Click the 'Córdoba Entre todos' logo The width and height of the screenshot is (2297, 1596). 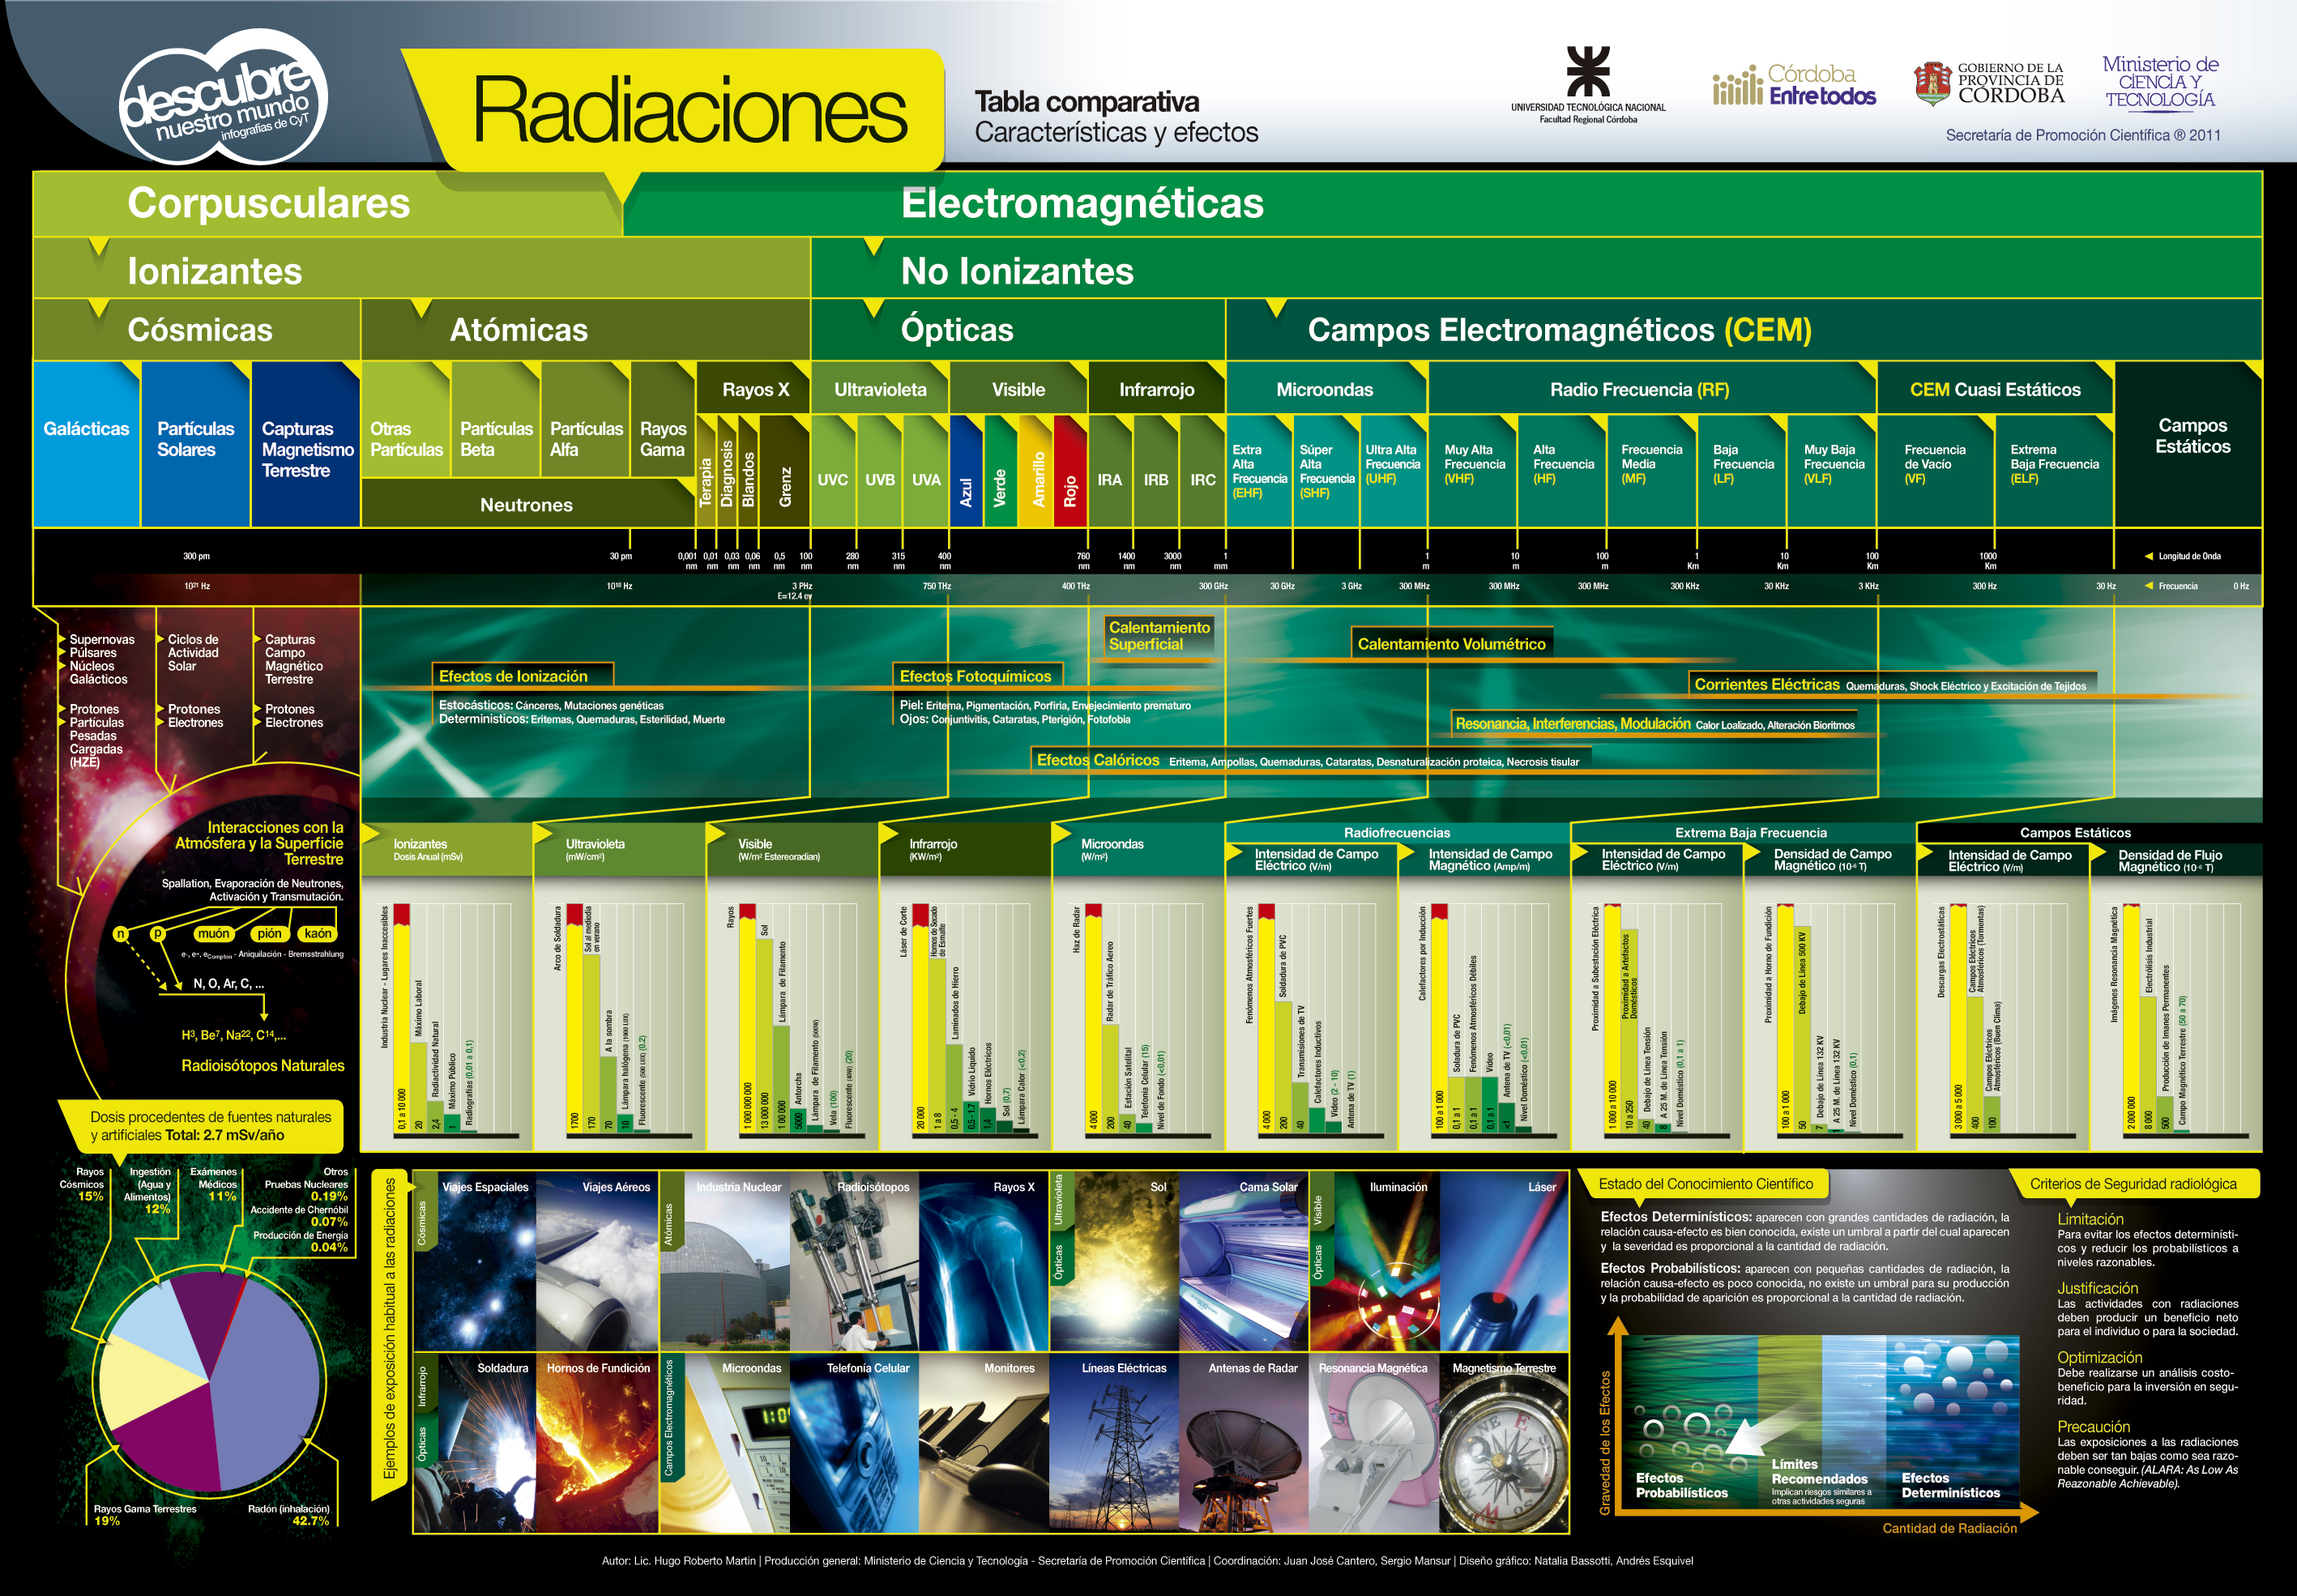pyautogui.click(x=1794, y=85)
